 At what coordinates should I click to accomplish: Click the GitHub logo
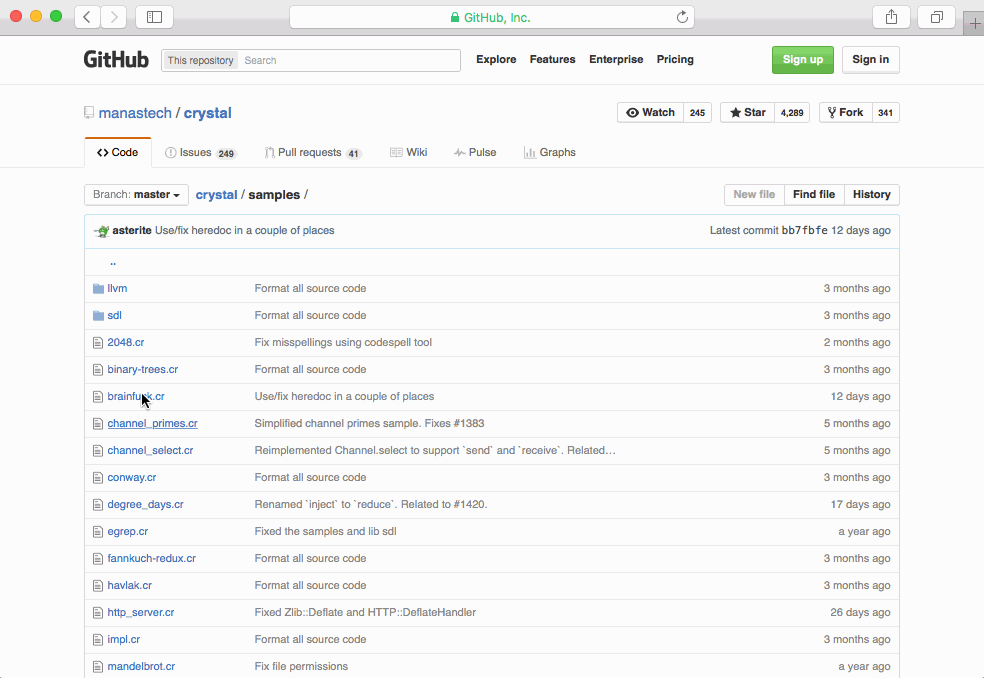pos(116,60)
